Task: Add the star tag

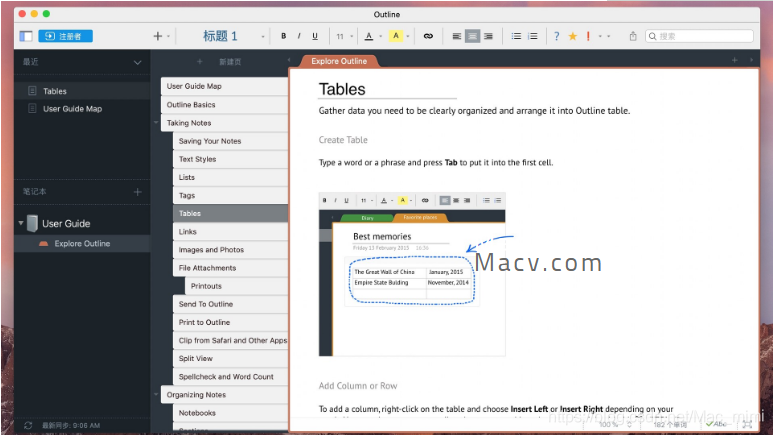Action: [x=573, y=36]
